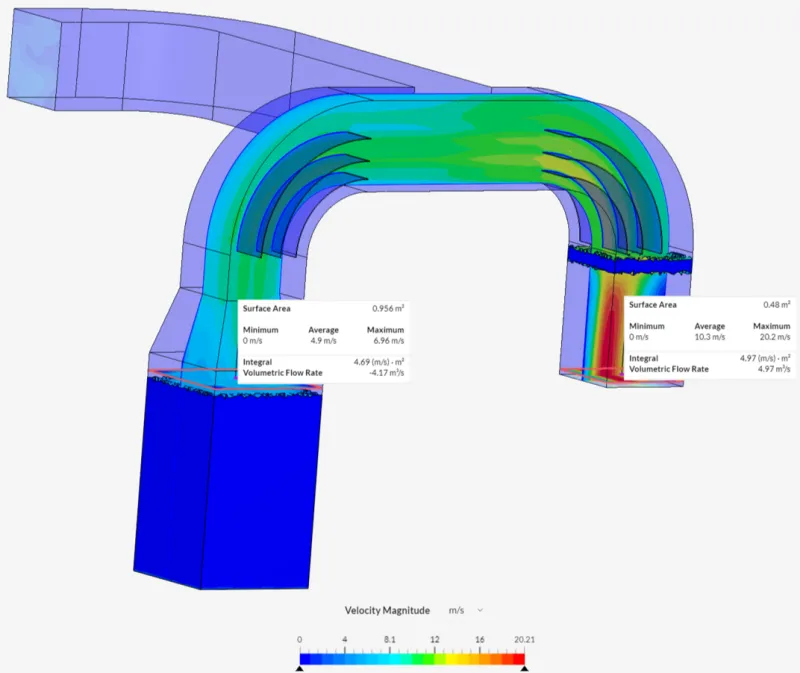Screen dimensions: 800x673
Task: Click the dark blue start of the color bar
Action: (x=306, y=656)
